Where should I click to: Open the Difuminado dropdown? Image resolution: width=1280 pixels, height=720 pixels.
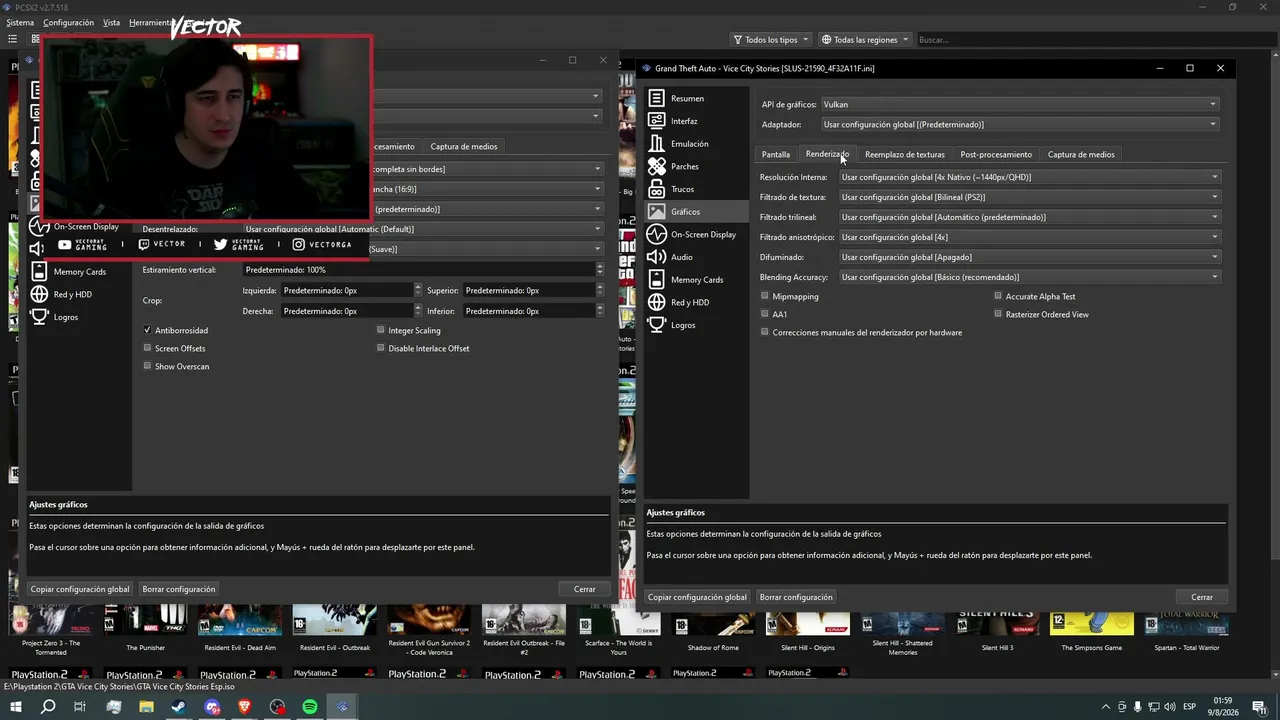pos(1030,257)
